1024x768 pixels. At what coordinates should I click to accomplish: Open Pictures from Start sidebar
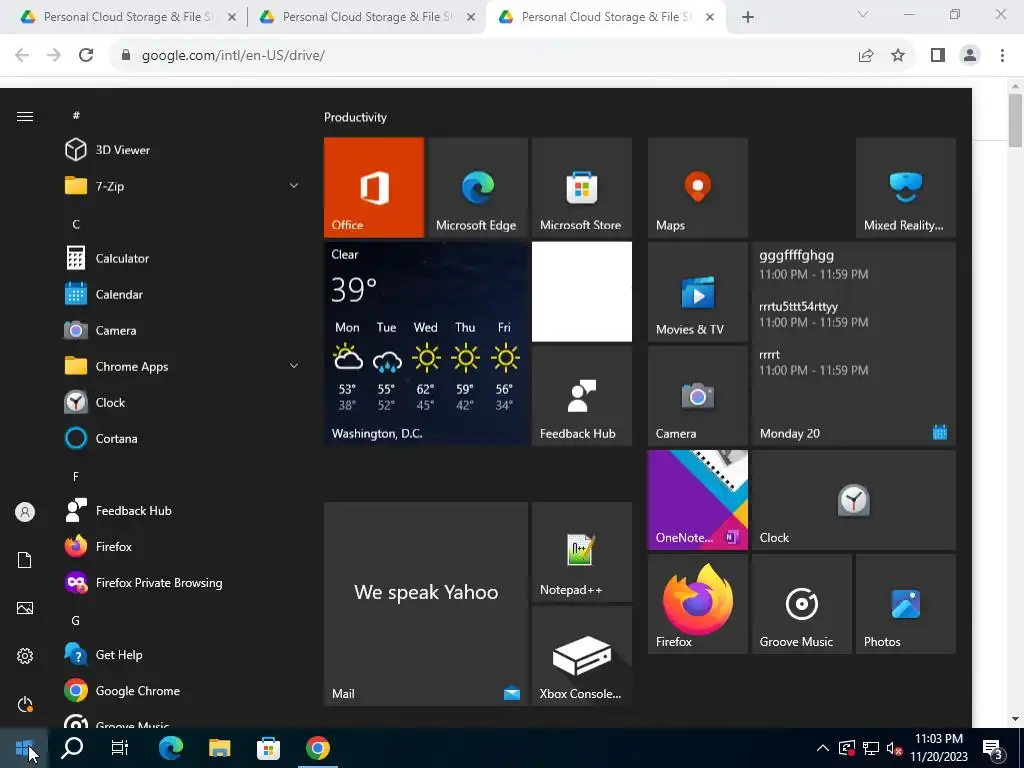click(x=25, y=608)
